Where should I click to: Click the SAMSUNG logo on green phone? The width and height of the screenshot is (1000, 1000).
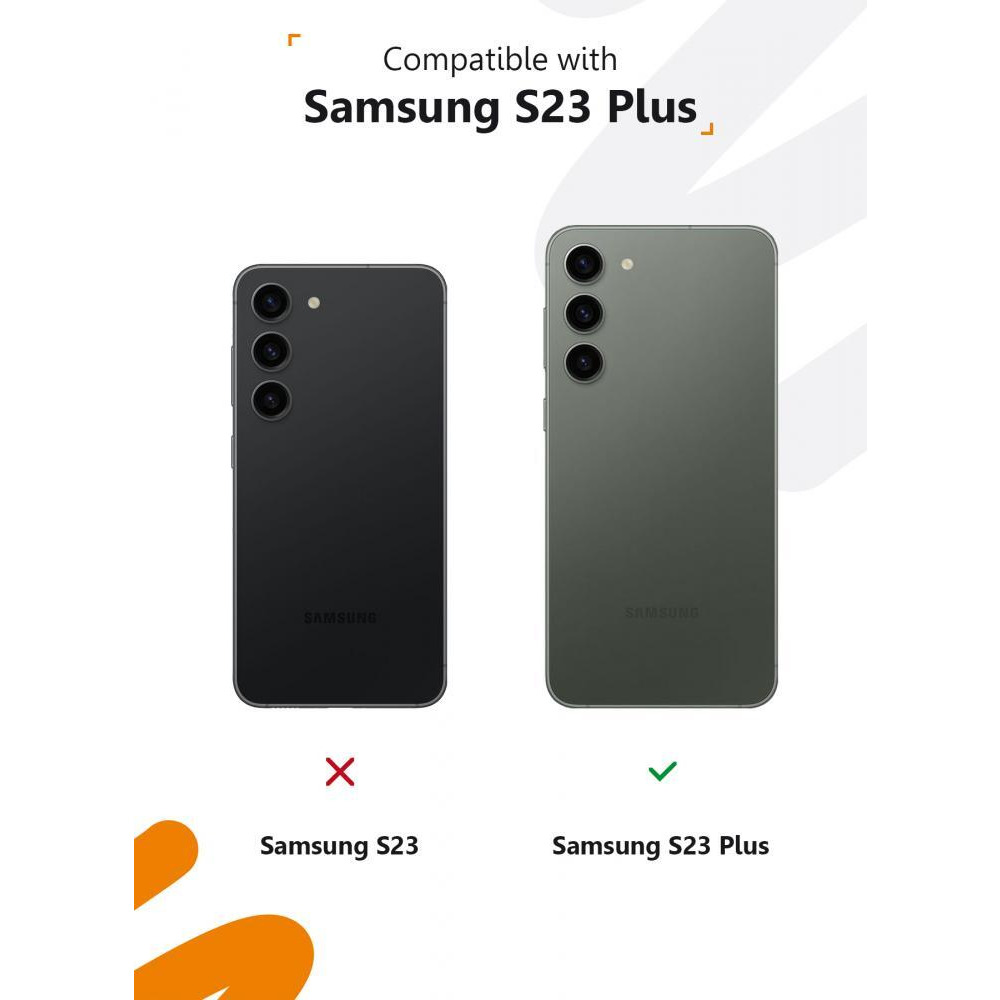tap(662, 613)
